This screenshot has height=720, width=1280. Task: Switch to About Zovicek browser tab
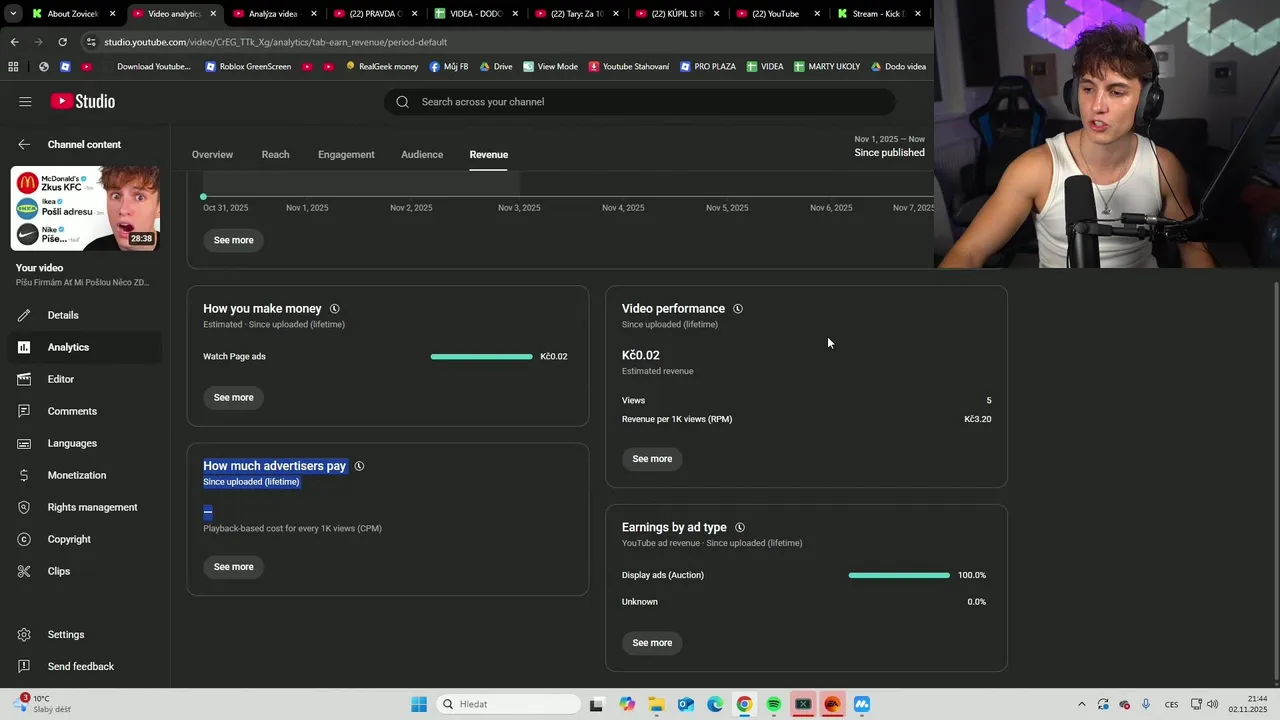(x=72, y=14)
